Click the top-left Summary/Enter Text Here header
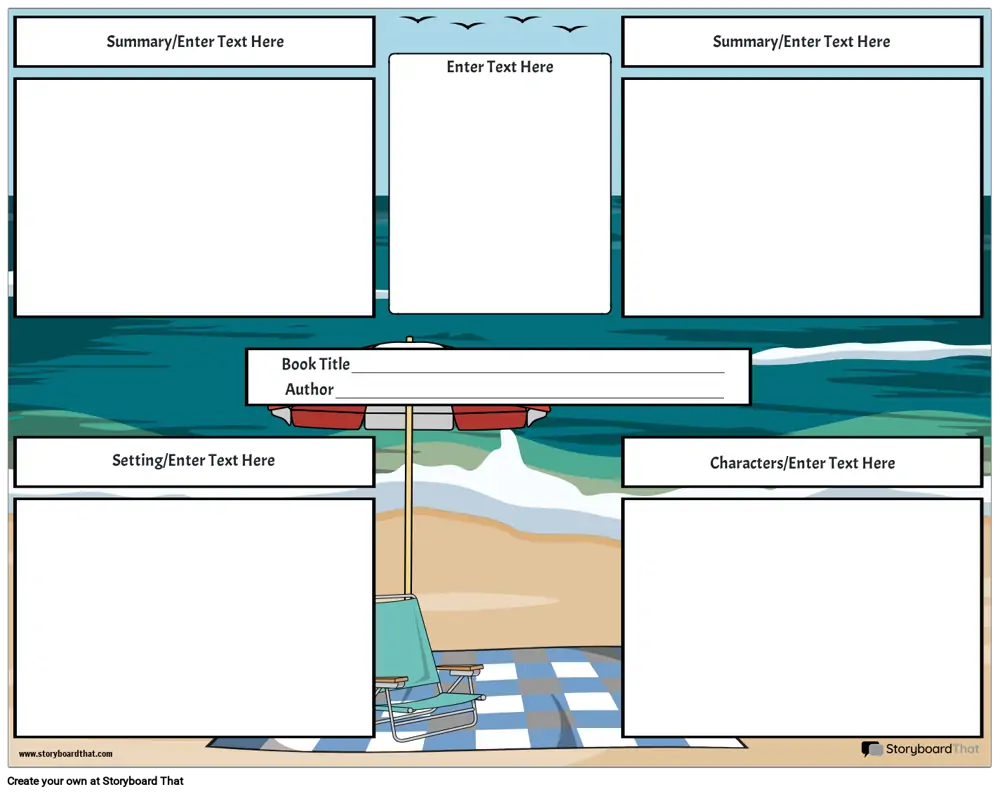 pyautogui.click(x=195, y=42)
